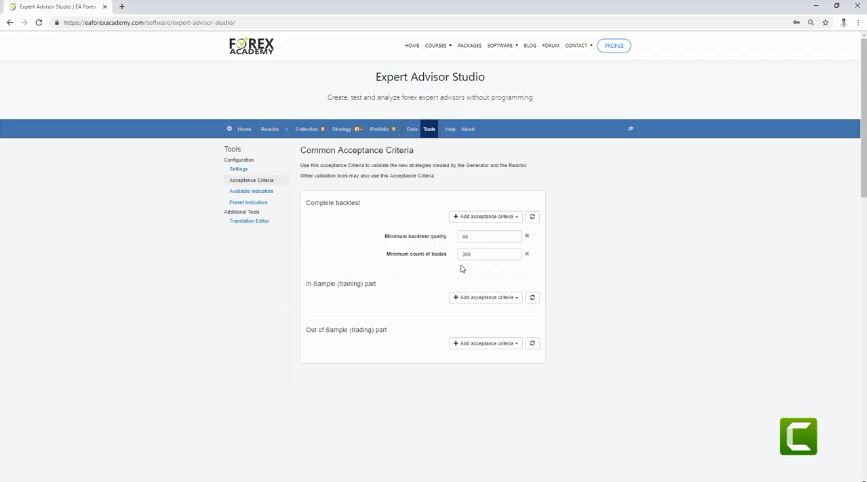Bookmark this page with the star icon
867x482 pixels.
[825, 22]
